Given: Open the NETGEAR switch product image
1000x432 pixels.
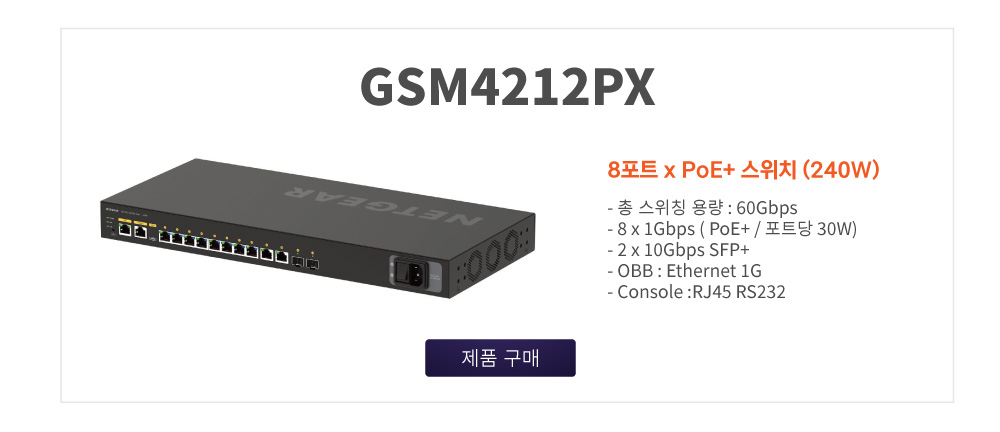Looking at the screenshot, I should pos(316,228).
